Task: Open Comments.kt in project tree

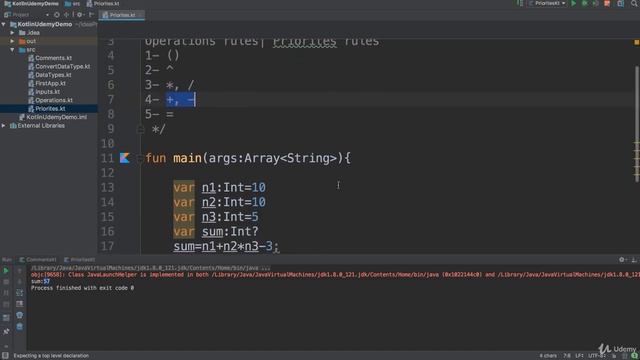Action: coord(50,58)
